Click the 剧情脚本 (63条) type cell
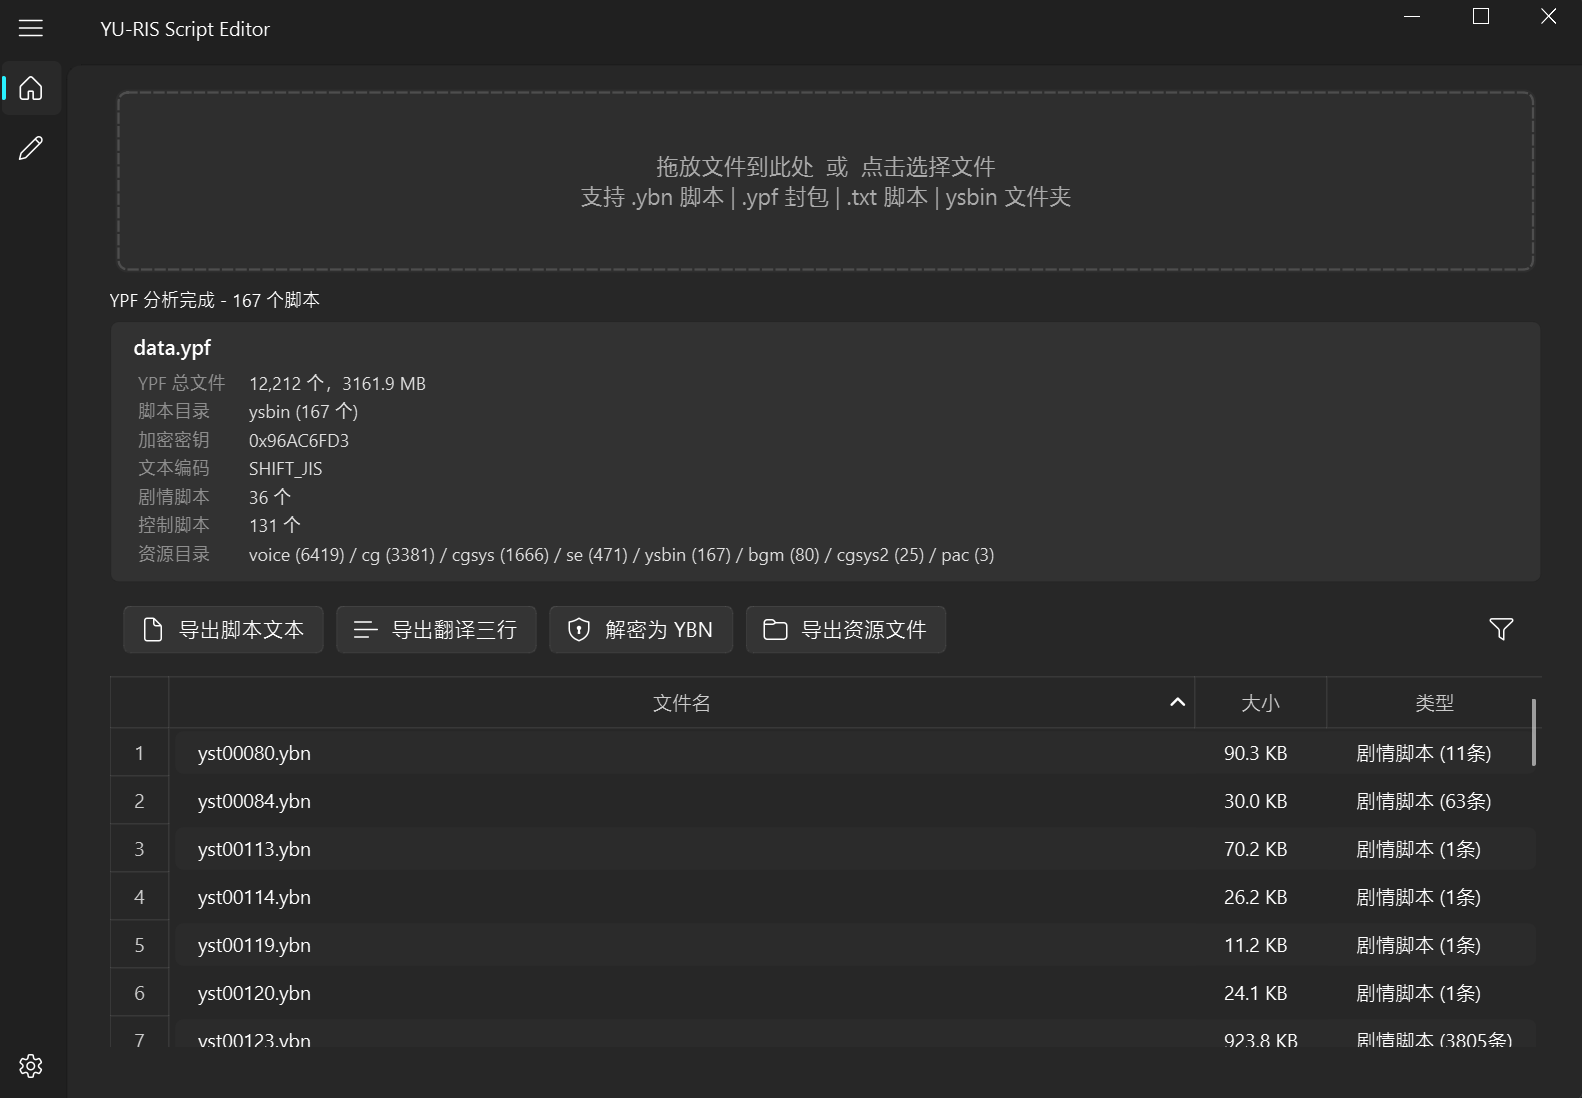 coord(1423,801)
